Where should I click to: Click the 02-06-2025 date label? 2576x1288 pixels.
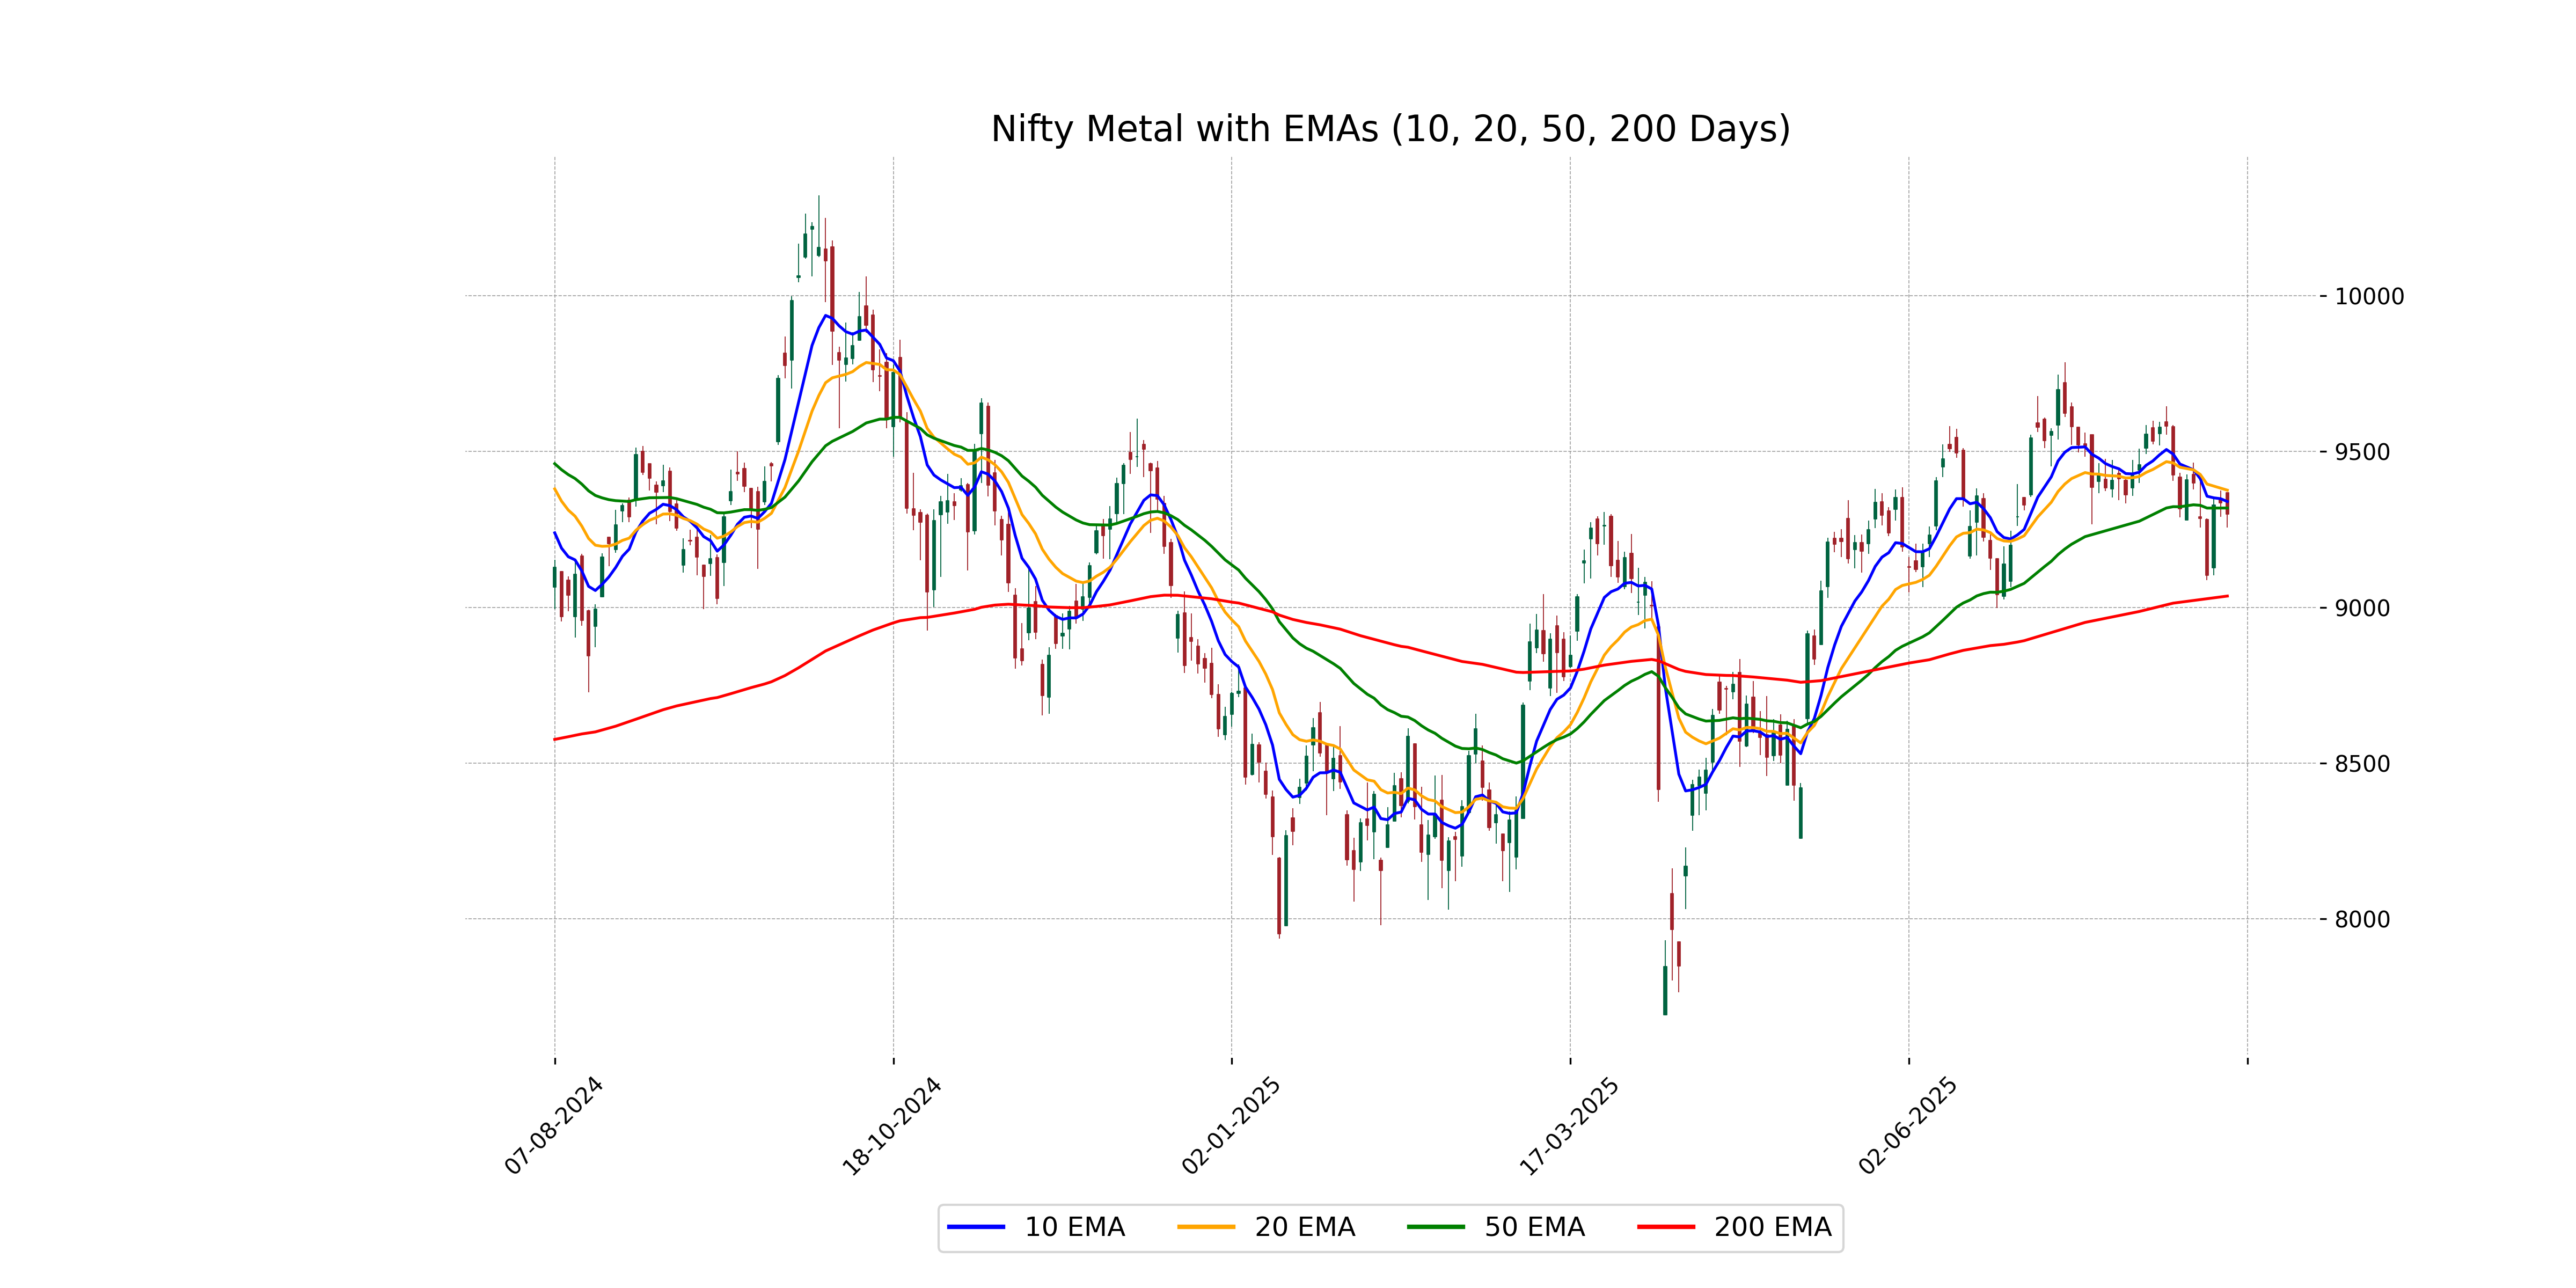(x=1909, y=1126)
